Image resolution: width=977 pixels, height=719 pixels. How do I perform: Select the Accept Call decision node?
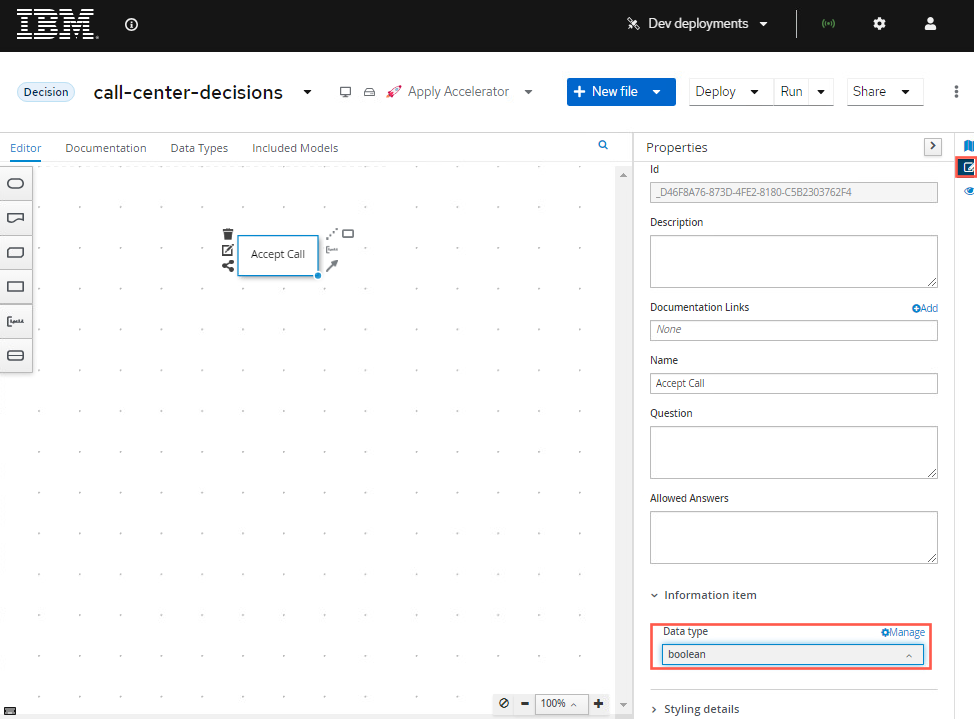(x=278, y=254)
